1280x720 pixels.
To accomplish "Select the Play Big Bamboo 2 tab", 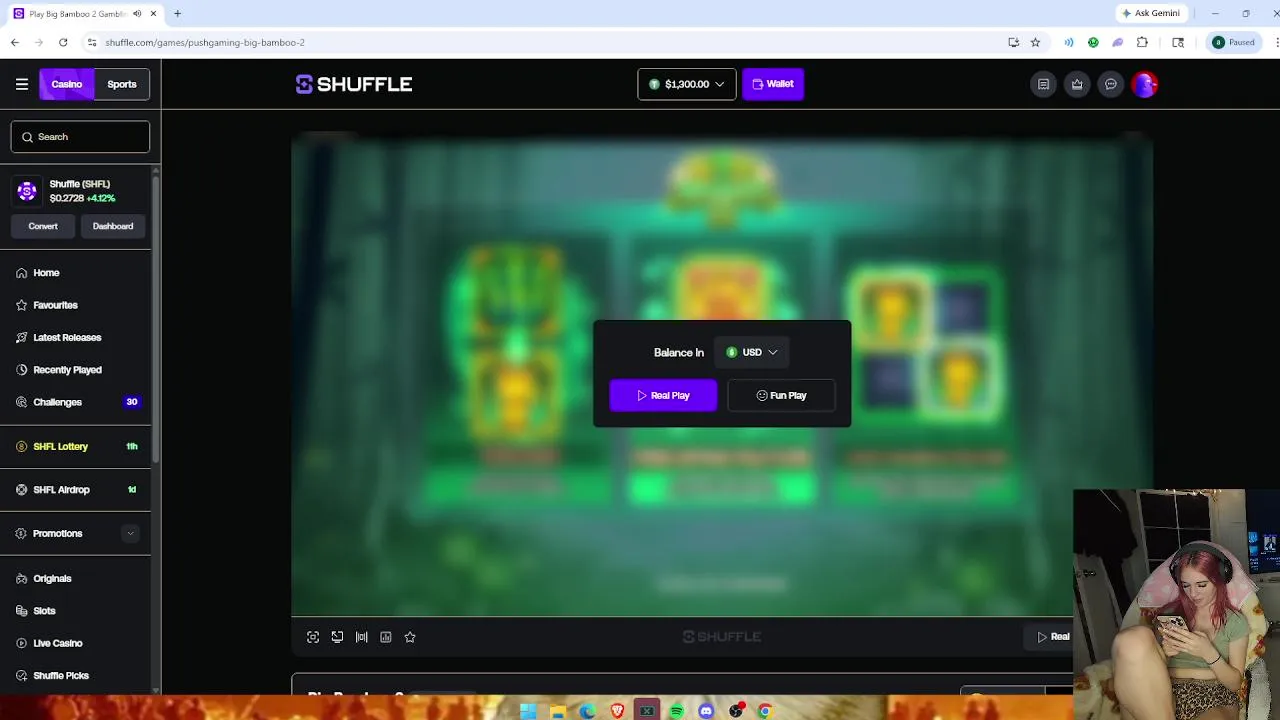I will pyautogui.click(x=78, y=14).
